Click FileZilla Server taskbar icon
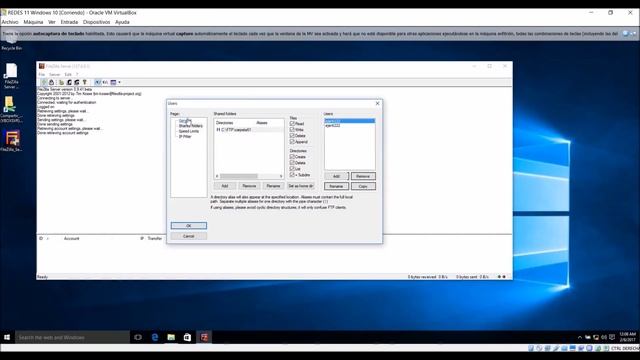This screenshot has height=360, width=640. point(204,337)
